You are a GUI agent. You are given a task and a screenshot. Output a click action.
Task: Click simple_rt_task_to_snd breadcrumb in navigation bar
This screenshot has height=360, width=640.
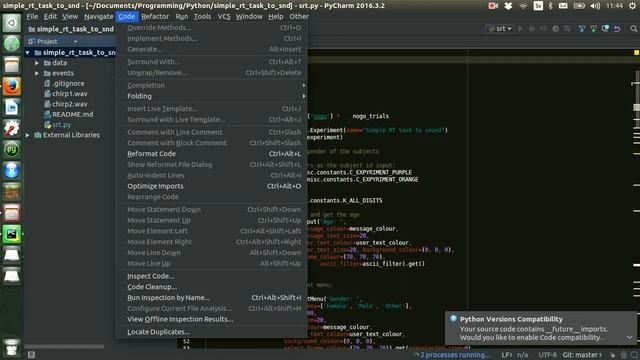[x=72, y=29]
